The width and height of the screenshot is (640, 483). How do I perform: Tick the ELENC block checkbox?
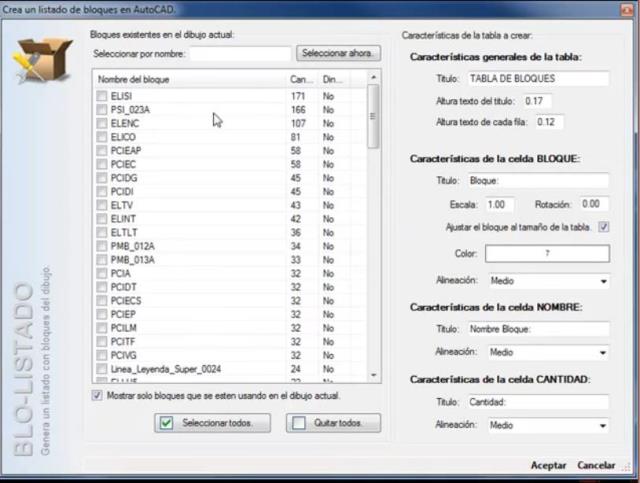pyautogui.click(x=102, y=123)
